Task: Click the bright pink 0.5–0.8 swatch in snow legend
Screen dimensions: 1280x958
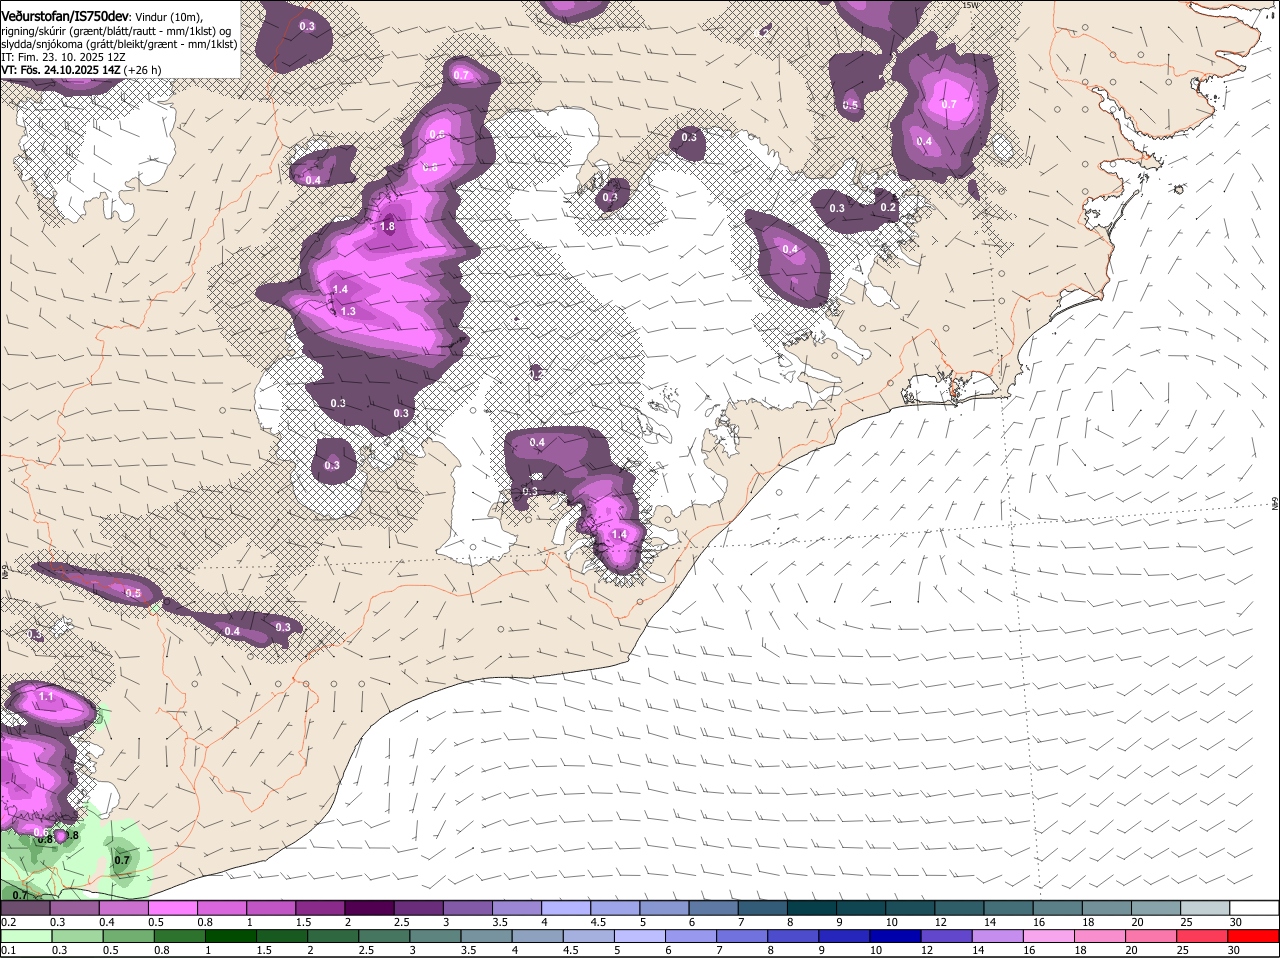Action: (x=173, y=908)
